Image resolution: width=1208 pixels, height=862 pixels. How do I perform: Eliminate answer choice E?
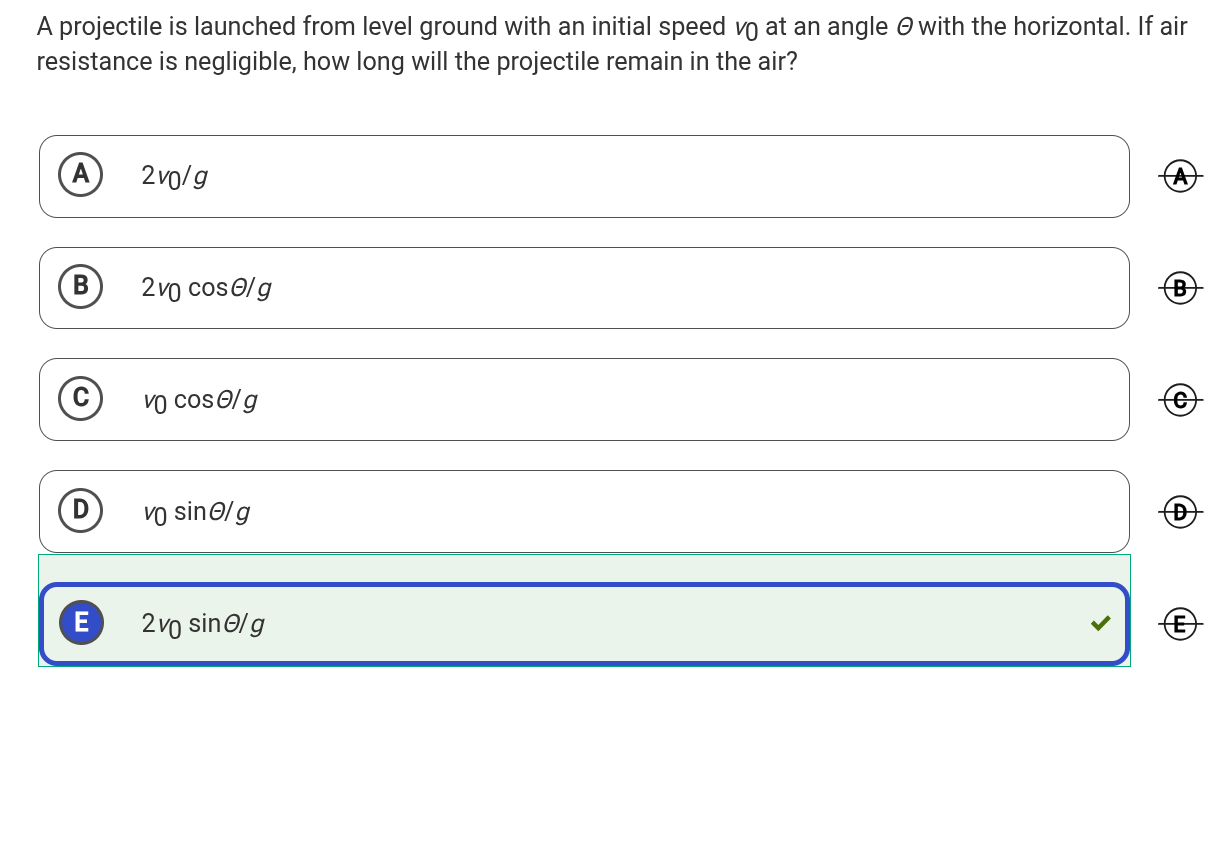point(1180,624)
